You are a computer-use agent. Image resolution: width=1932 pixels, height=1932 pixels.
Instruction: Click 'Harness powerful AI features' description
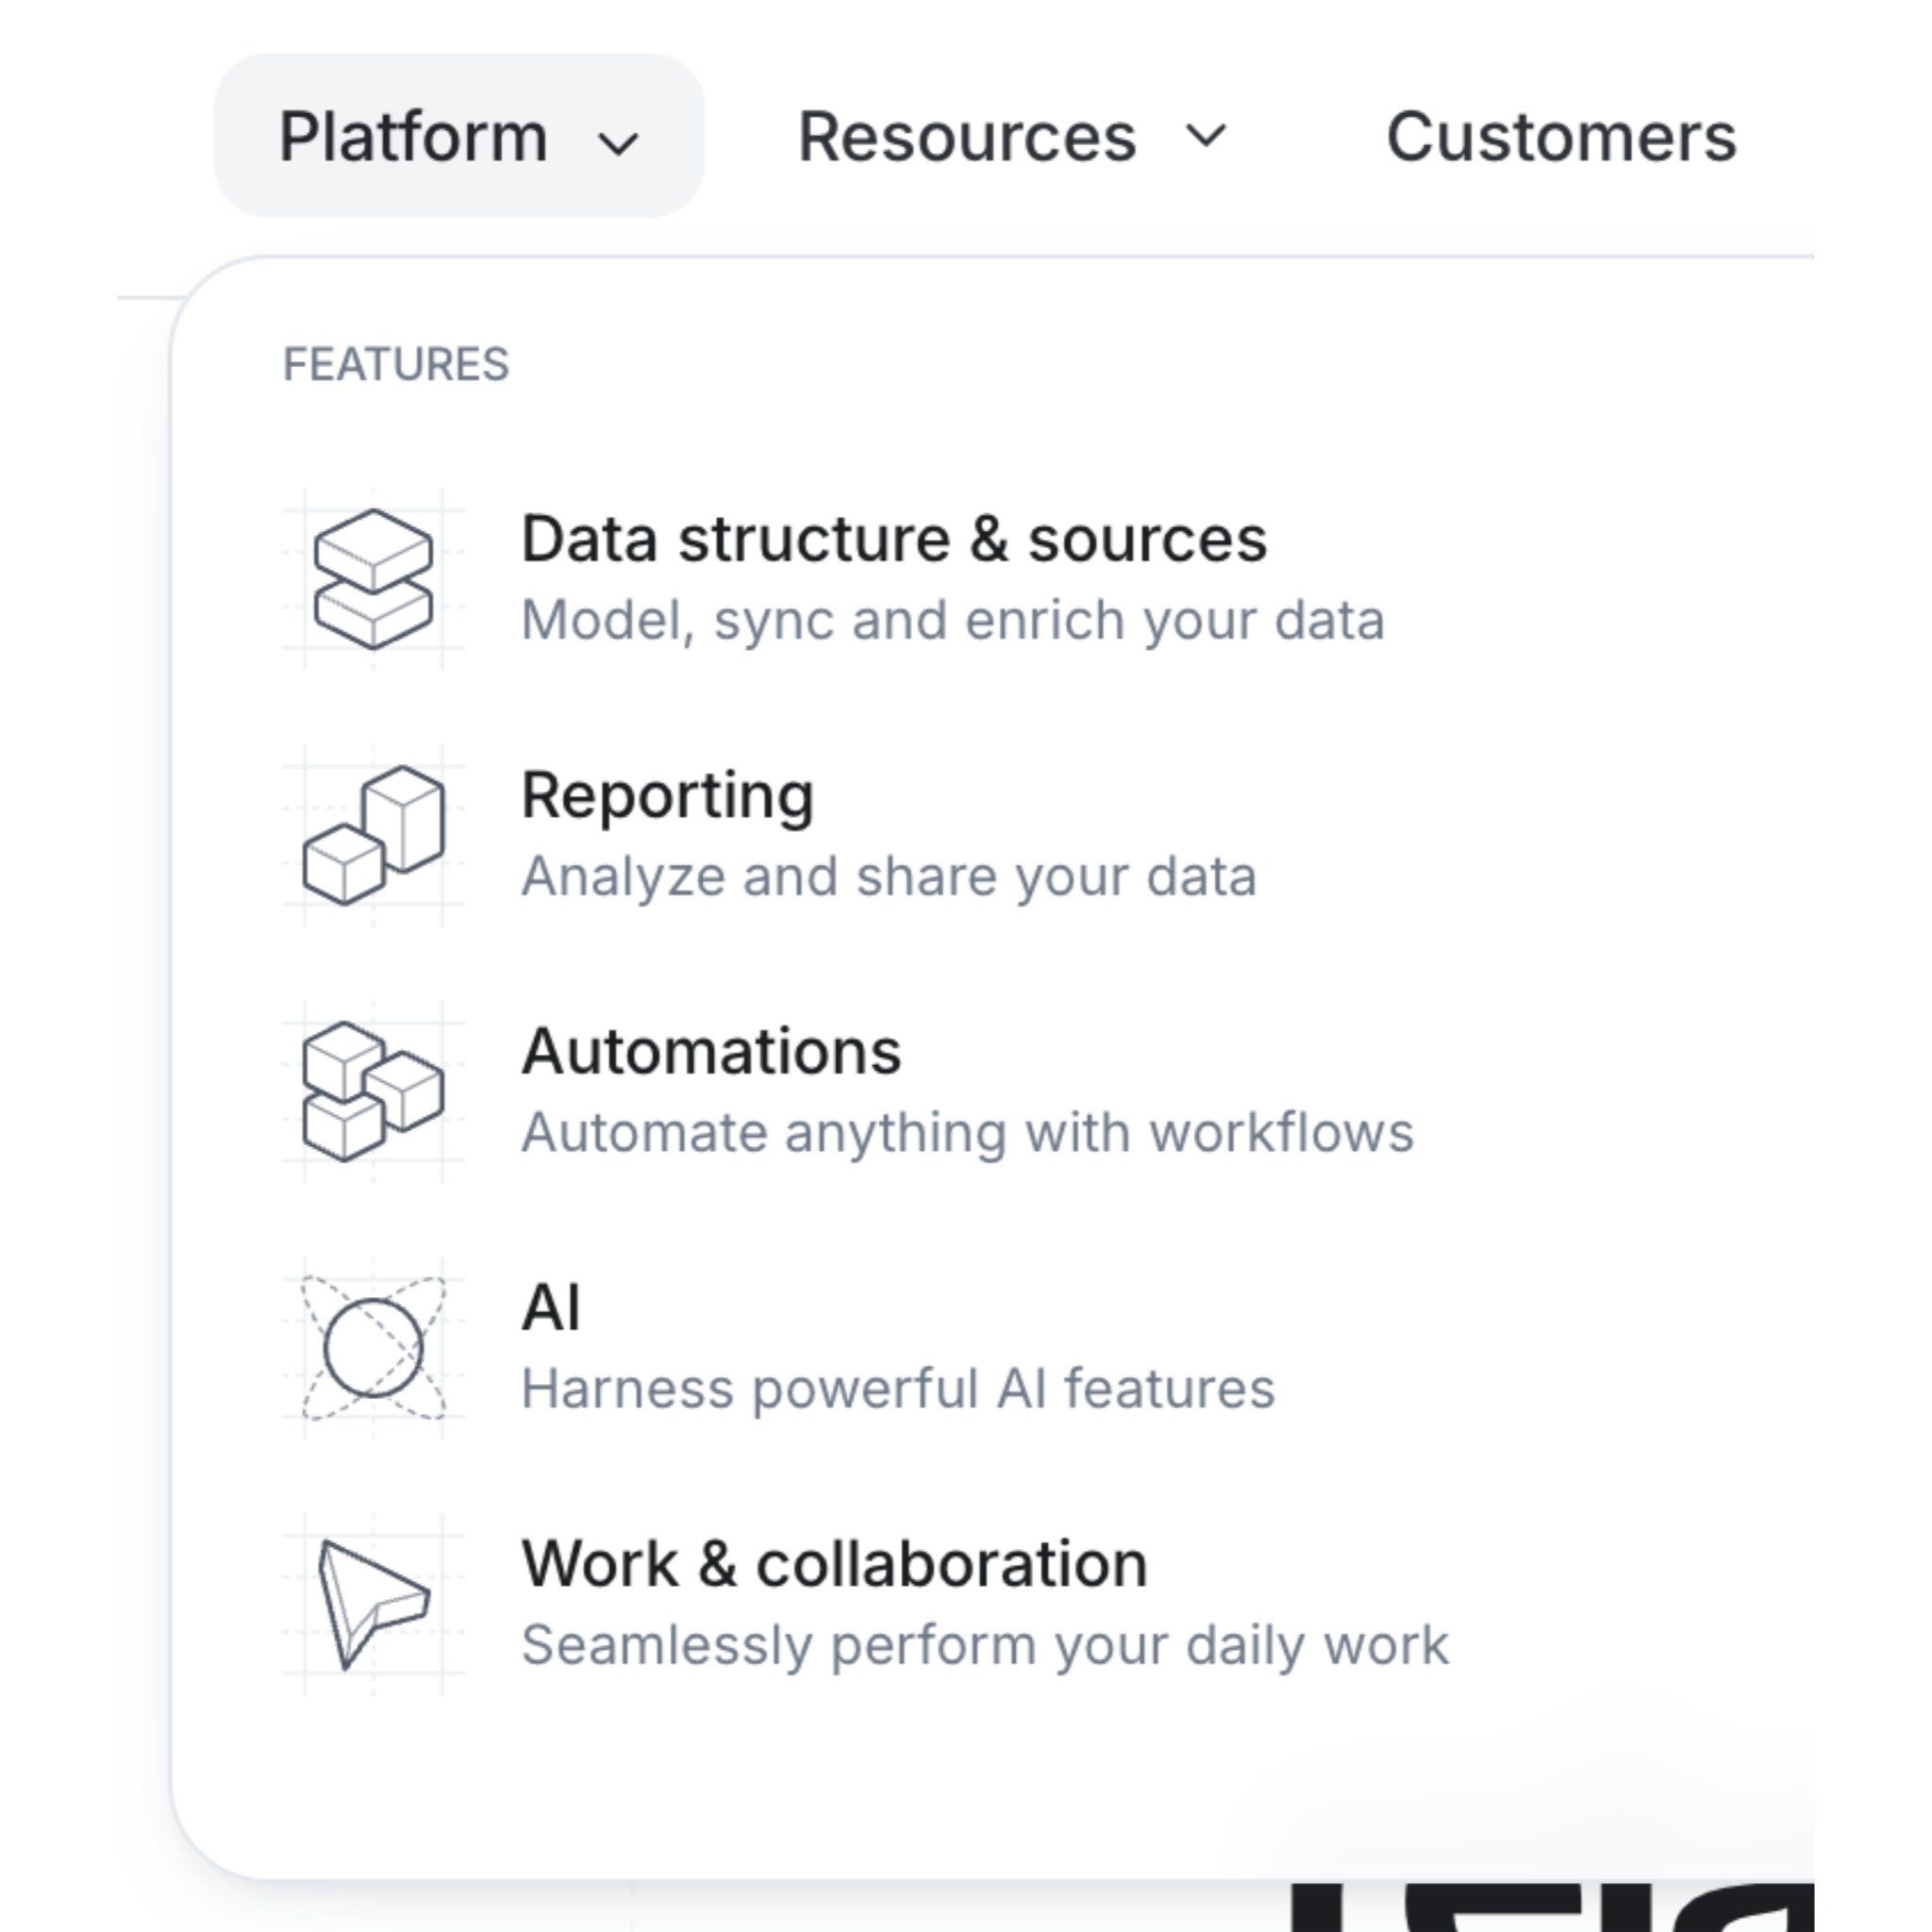point(897,1388)
